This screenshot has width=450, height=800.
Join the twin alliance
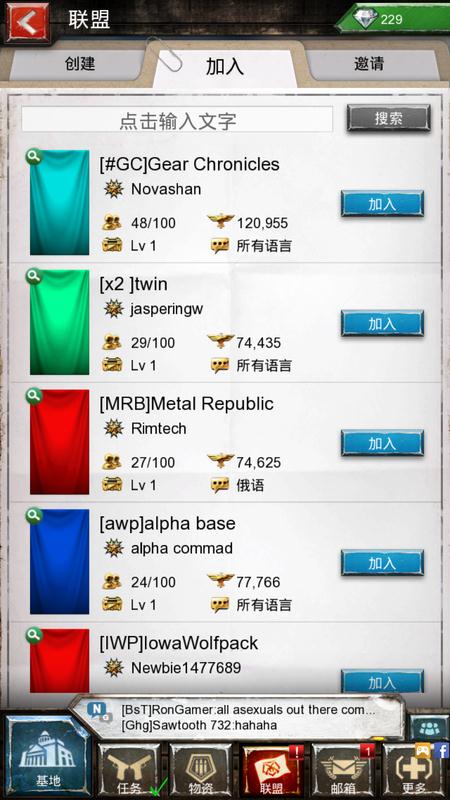coord(382,323)
